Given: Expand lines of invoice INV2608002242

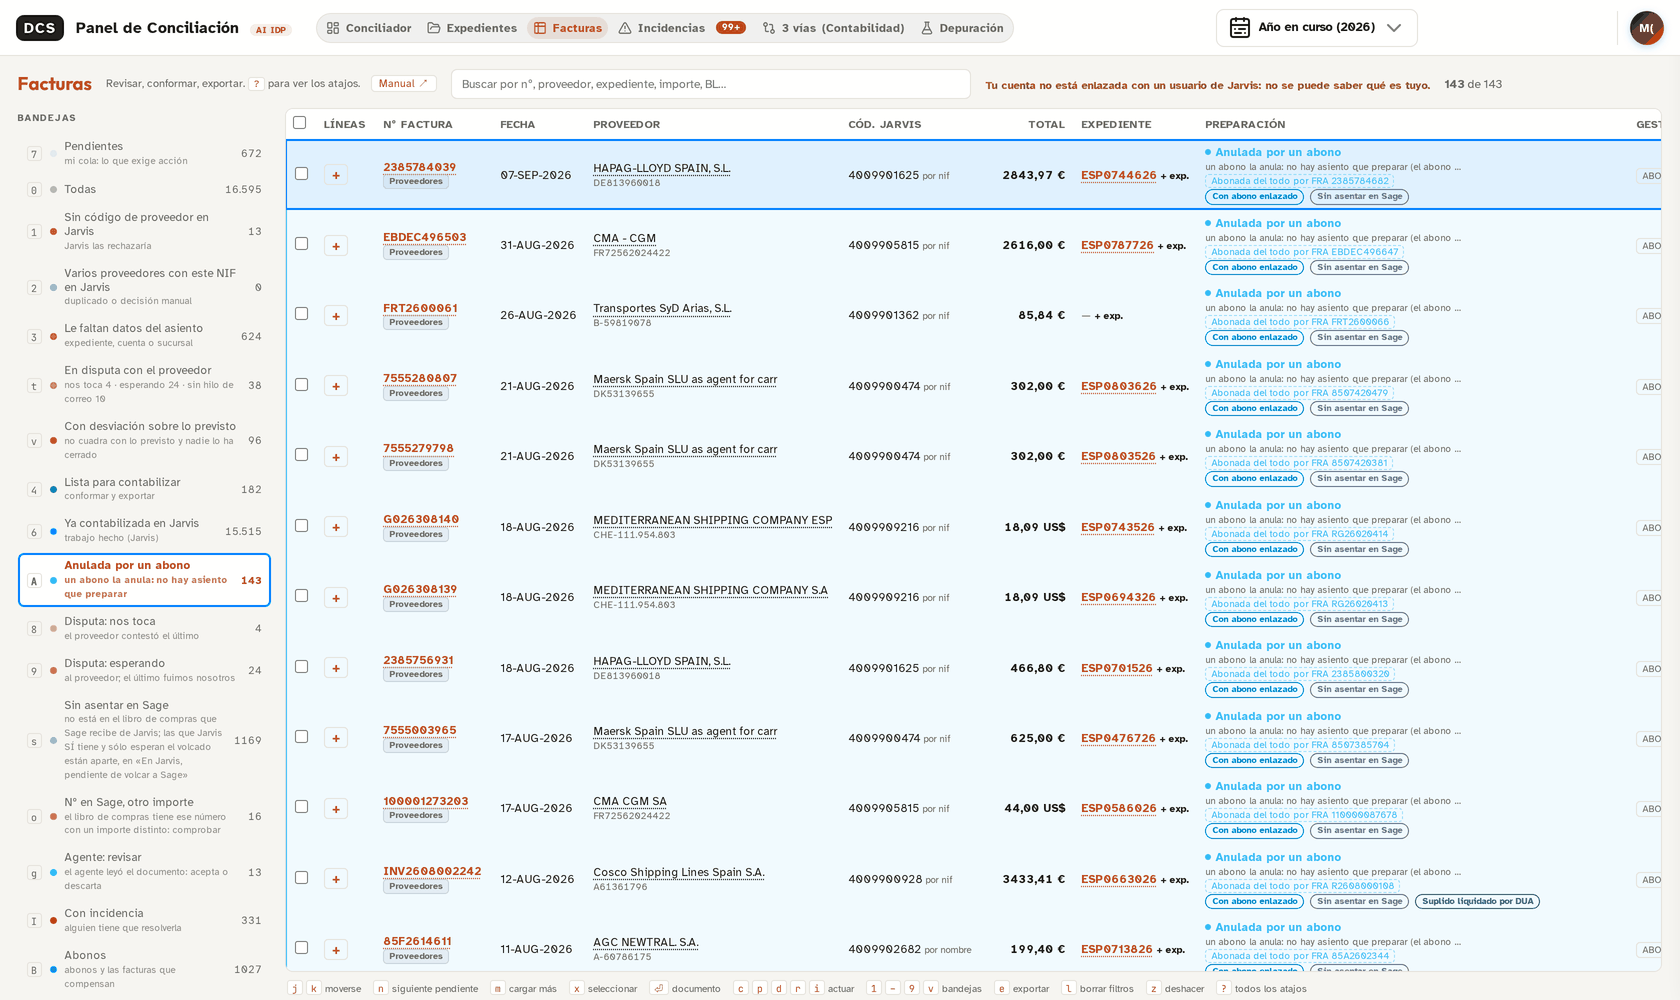Looking at the screenshot, I should 336,879.
